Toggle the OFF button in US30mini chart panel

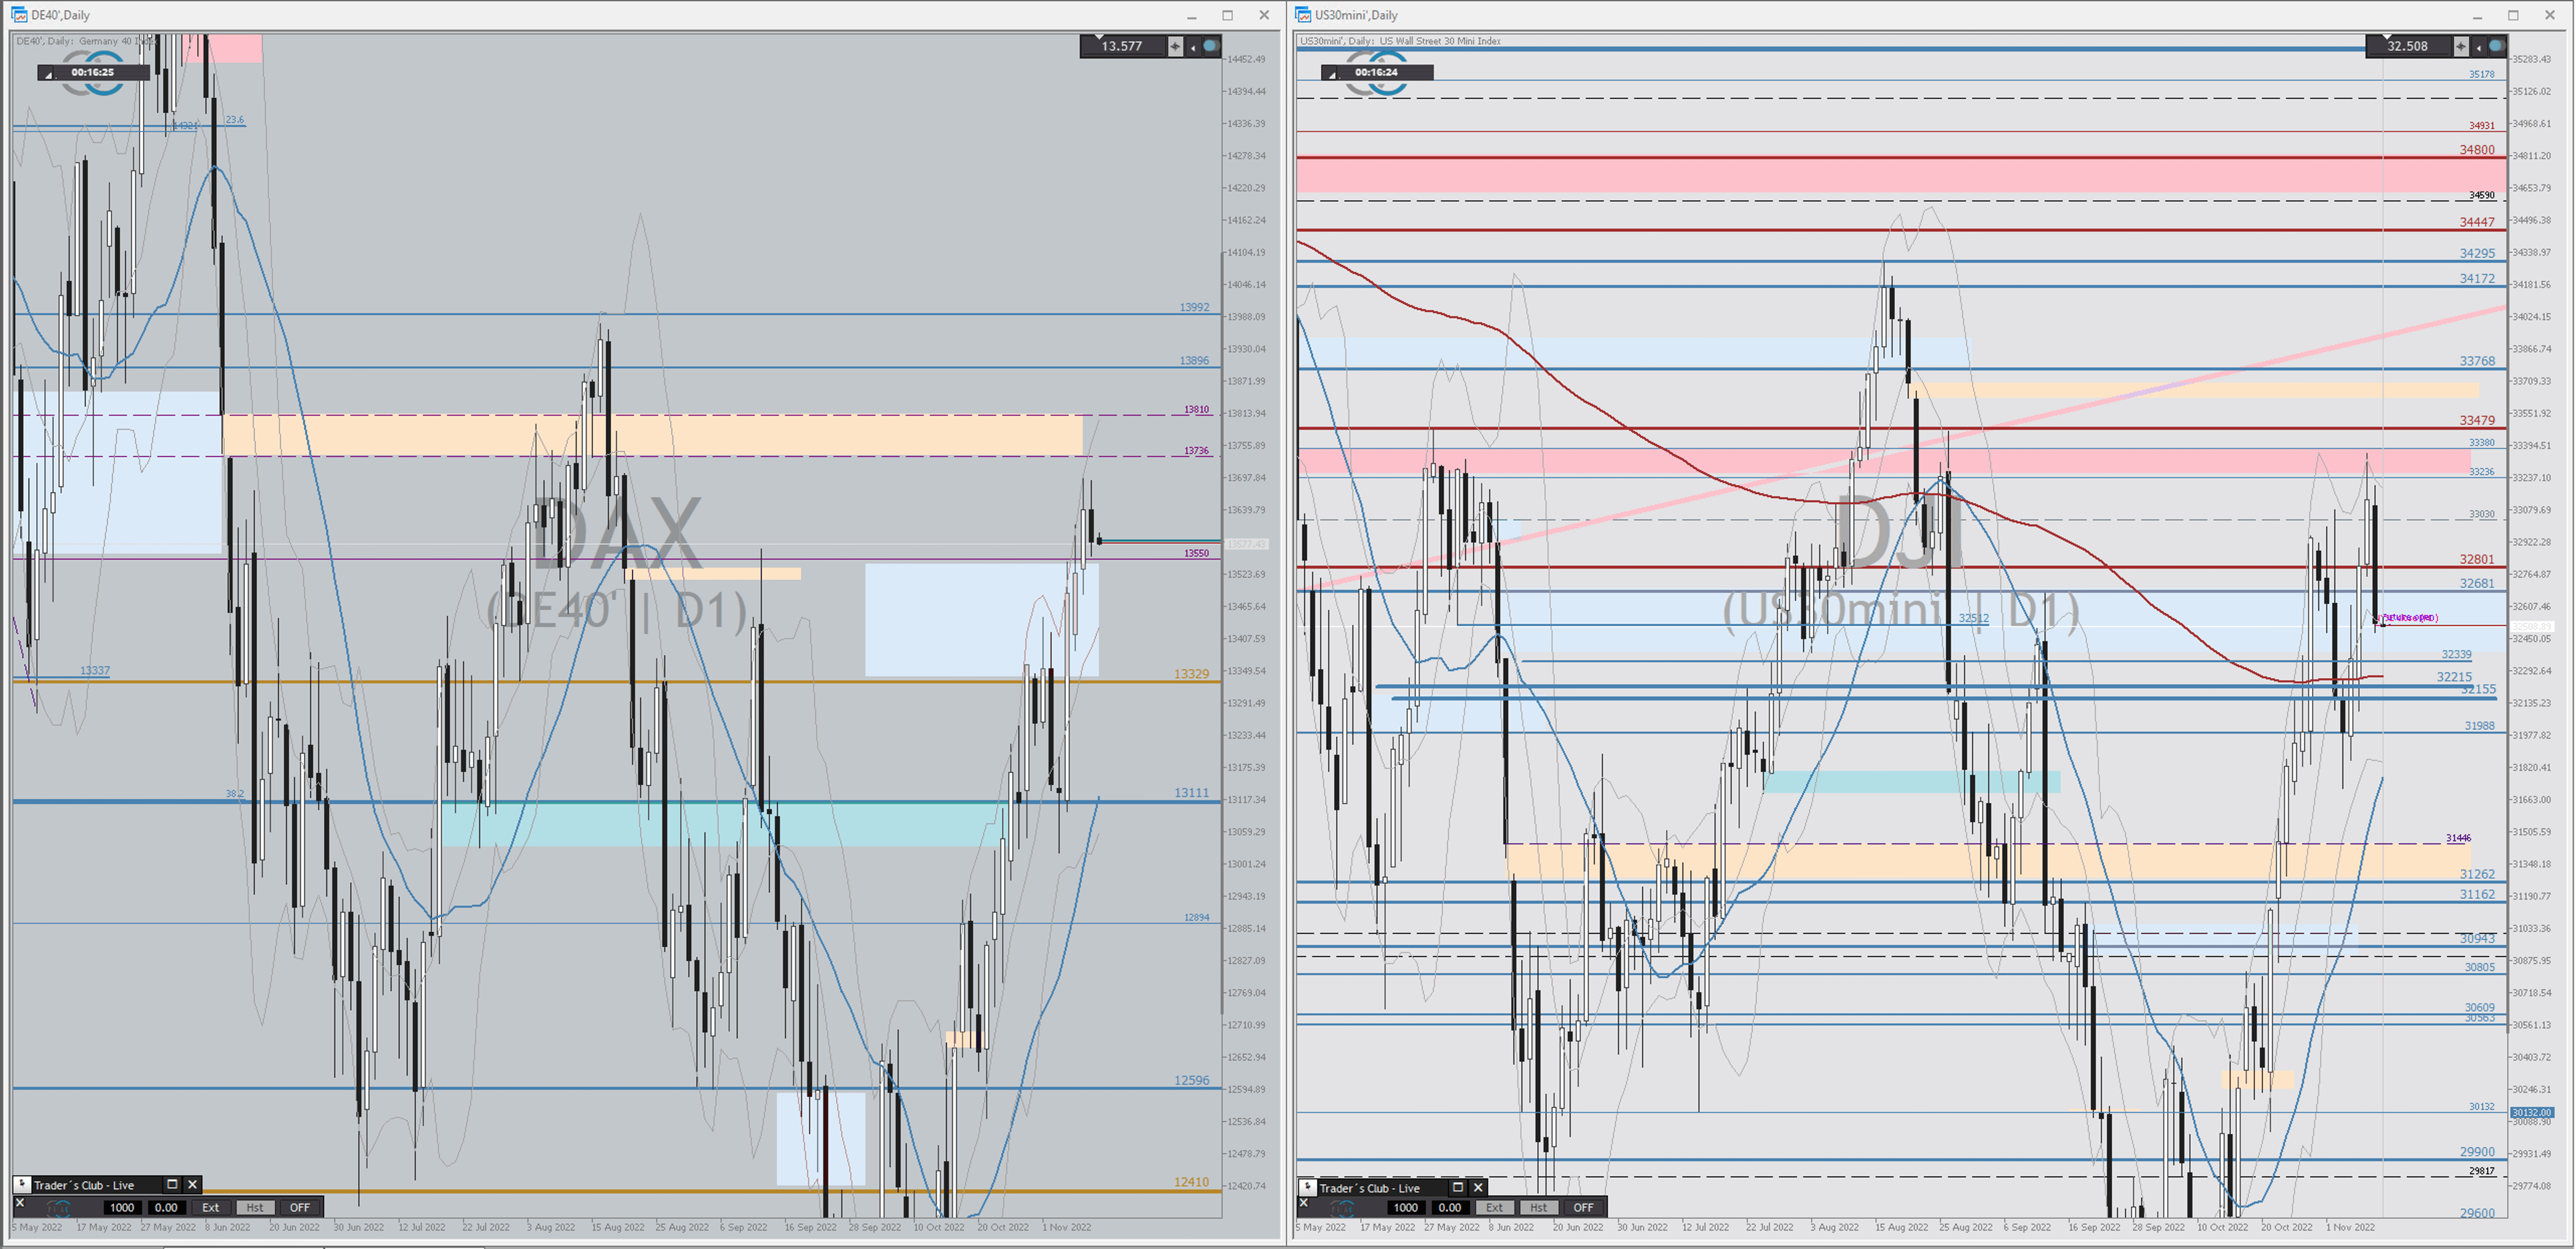(x=1583, y=1207)
